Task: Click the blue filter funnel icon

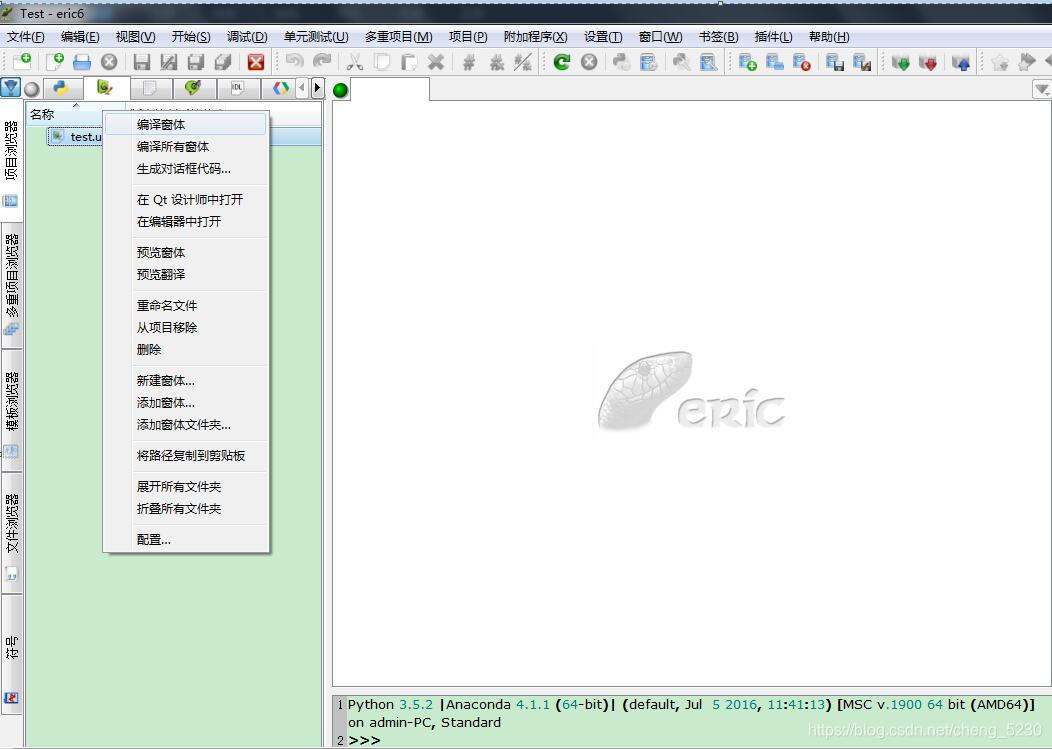Action: click(11, 87)
